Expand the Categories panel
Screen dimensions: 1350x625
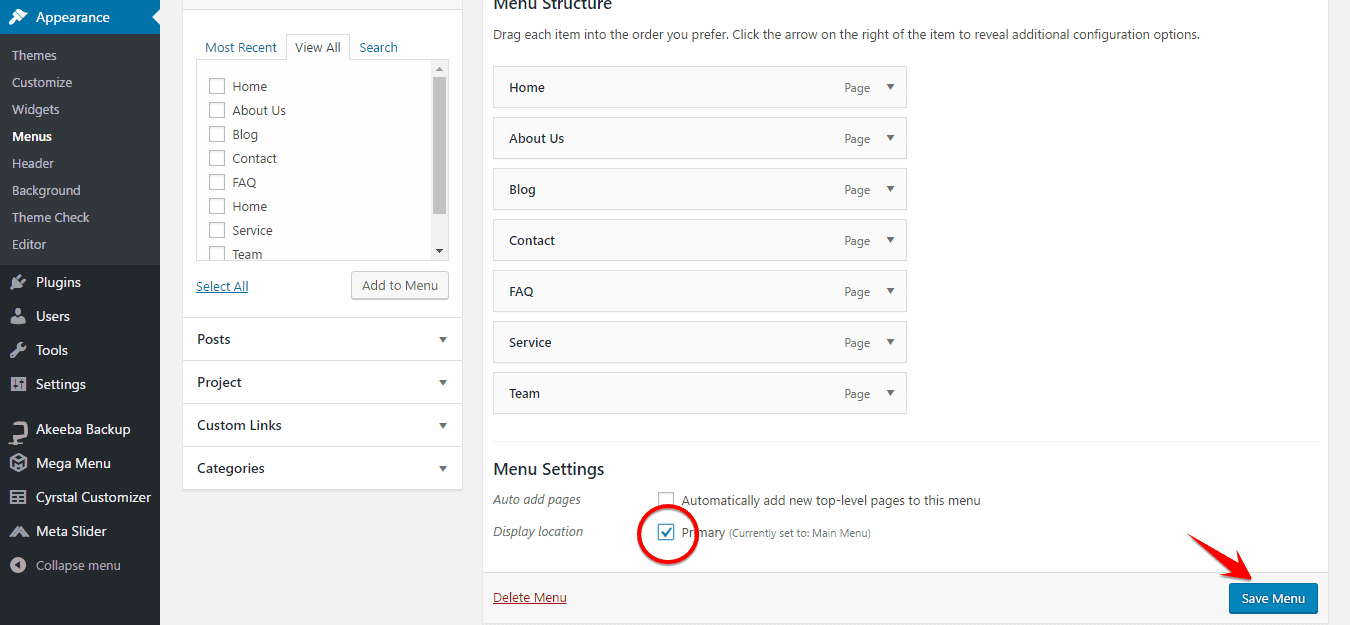tap(443, 468)
